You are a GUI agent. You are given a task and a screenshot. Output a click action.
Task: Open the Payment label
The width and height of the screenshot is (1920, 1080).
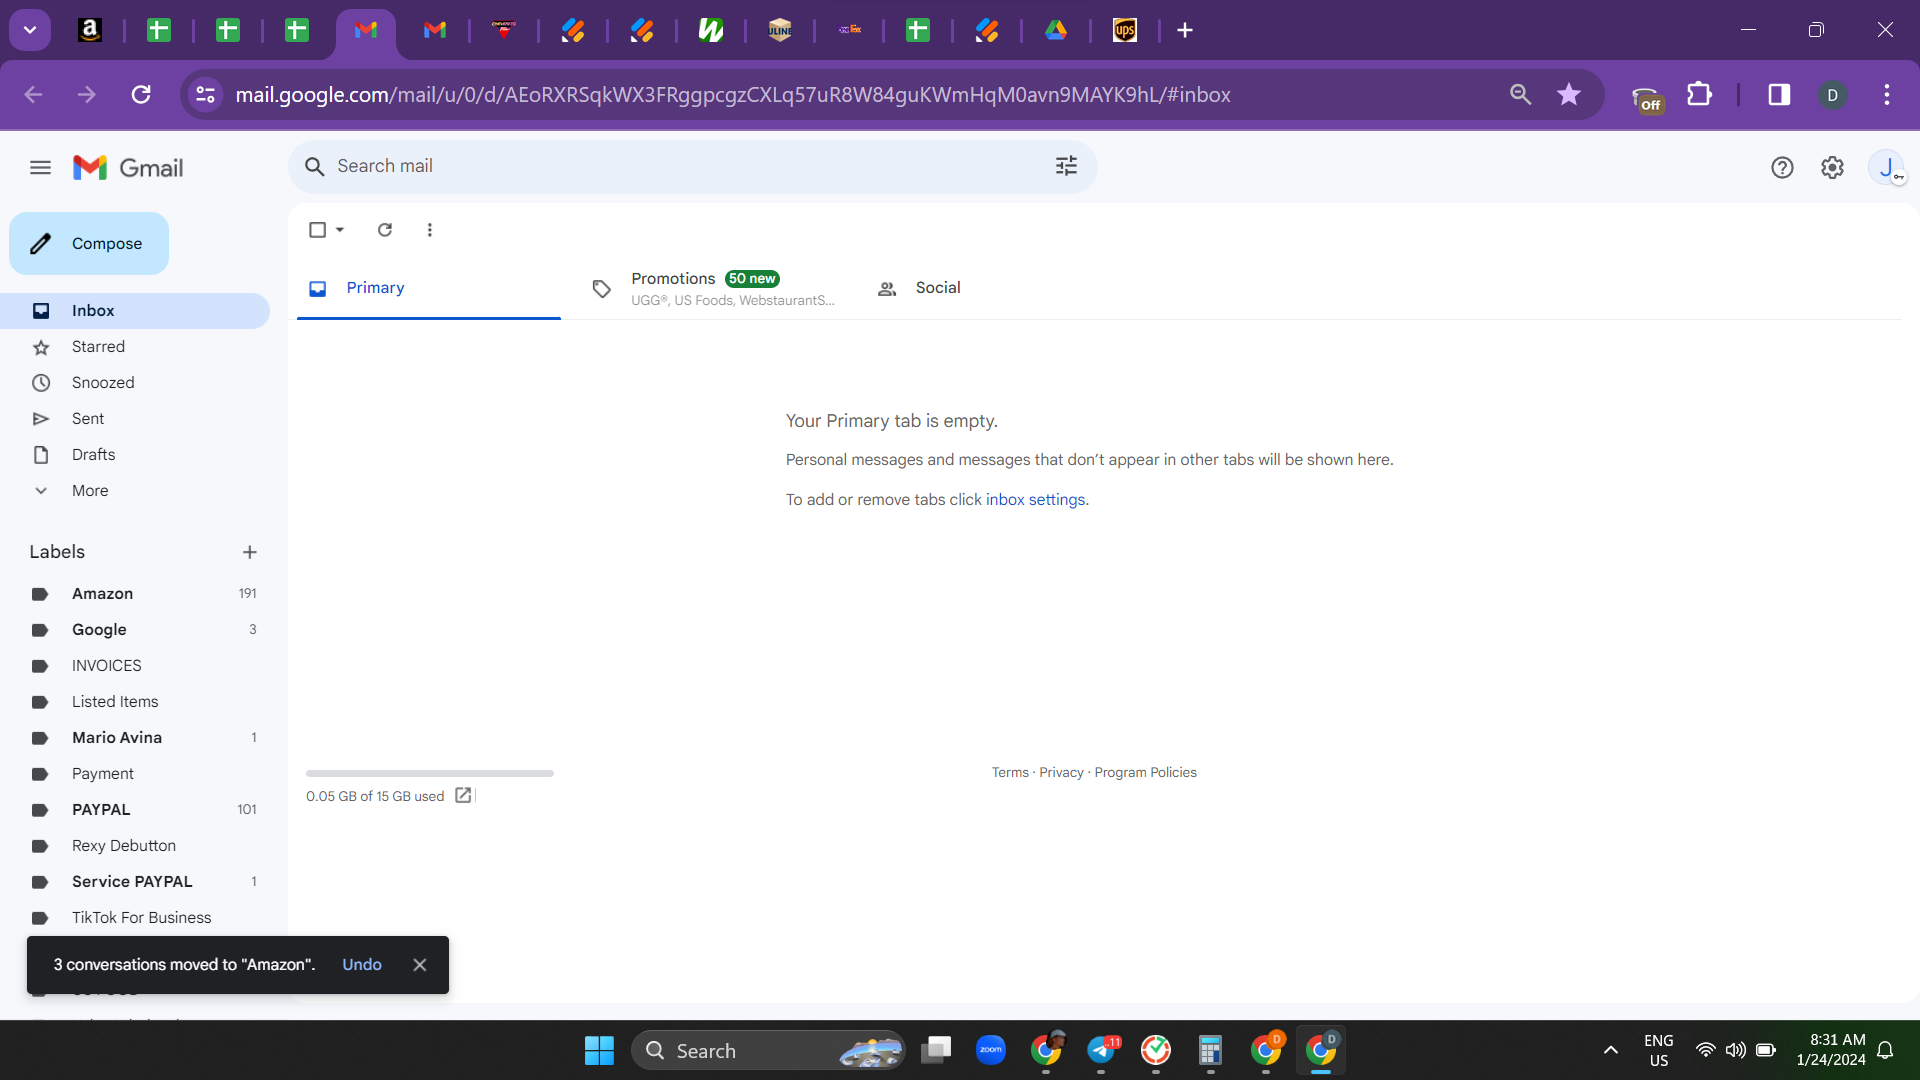tap(135, 773)
